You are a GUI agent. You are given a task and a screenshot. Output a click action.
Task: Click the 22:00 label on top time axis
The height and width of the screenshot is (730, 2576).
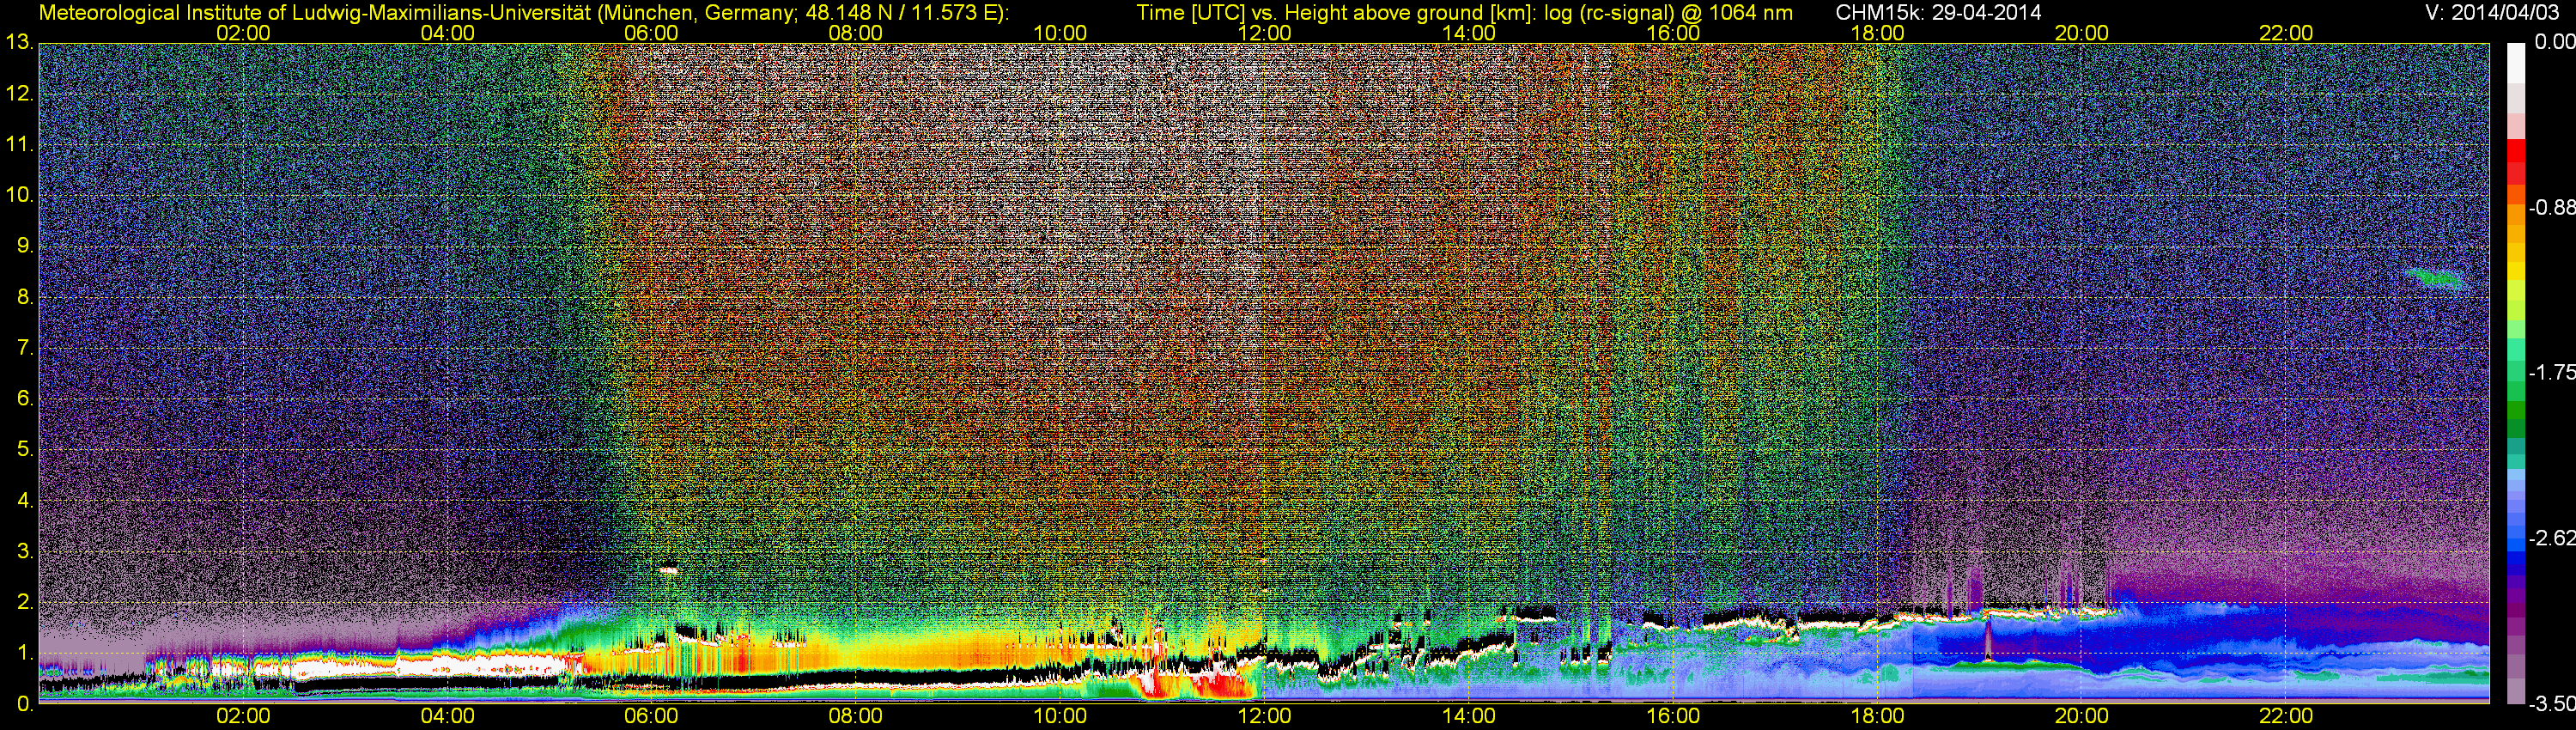click(x=2286, y=33)
